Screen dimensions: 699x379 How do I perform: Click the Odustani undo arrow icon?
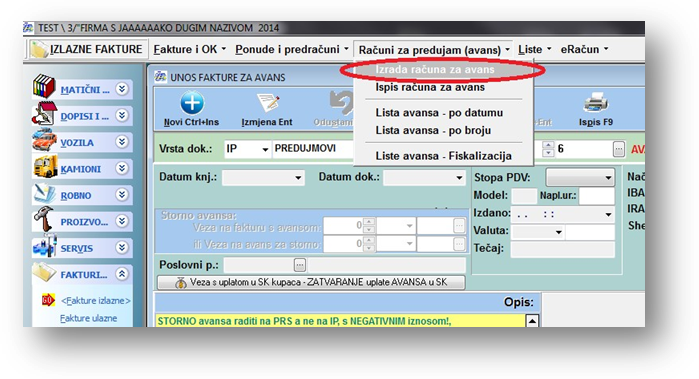pos(341,103)
